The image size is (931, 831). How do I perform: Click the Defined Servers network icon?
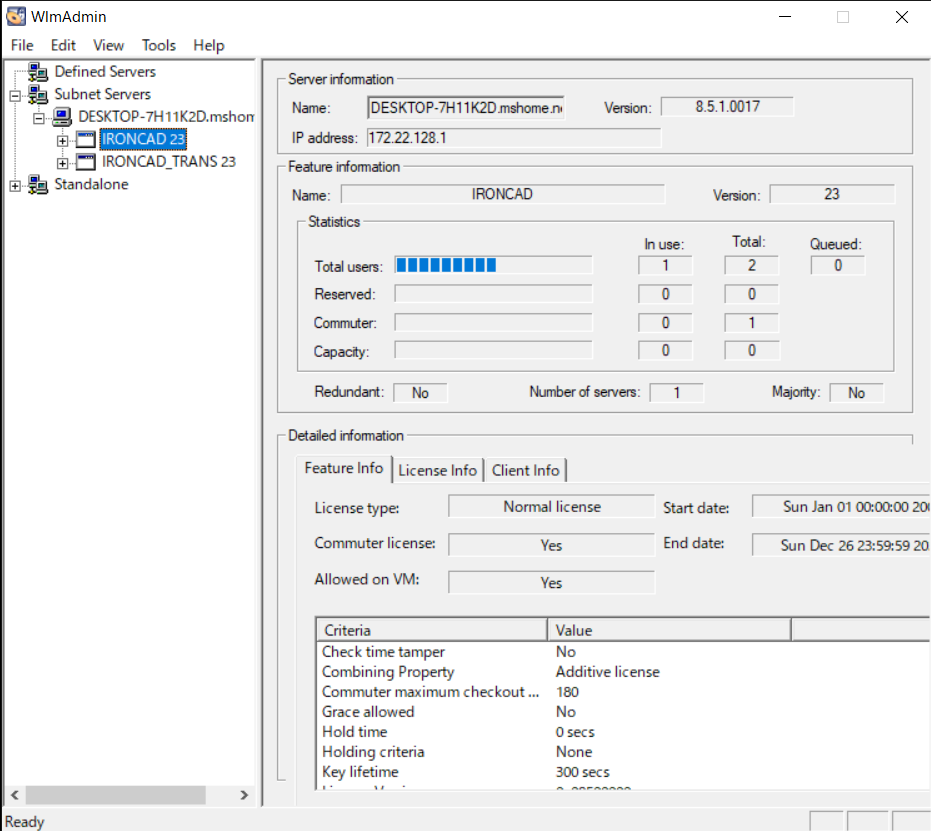point(38,72)
